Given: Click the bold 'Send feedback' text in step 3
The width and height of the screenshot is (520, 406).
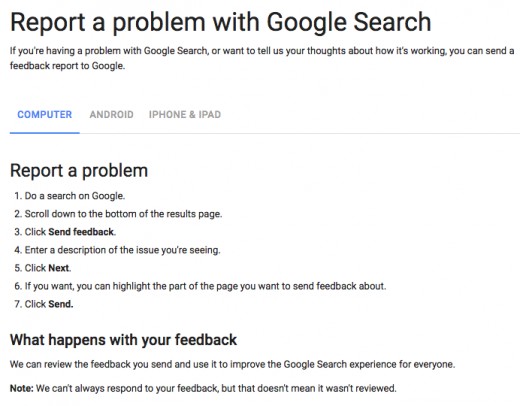Looking at the screenshot, I should coord(81,232).
